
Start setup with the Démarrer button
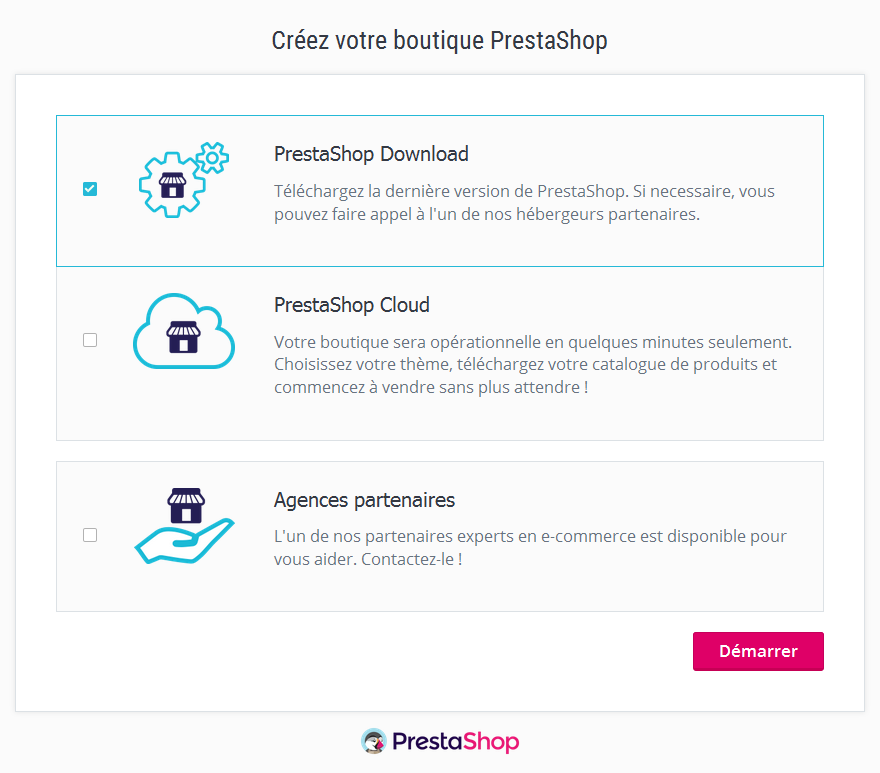(x=758, y=651)
